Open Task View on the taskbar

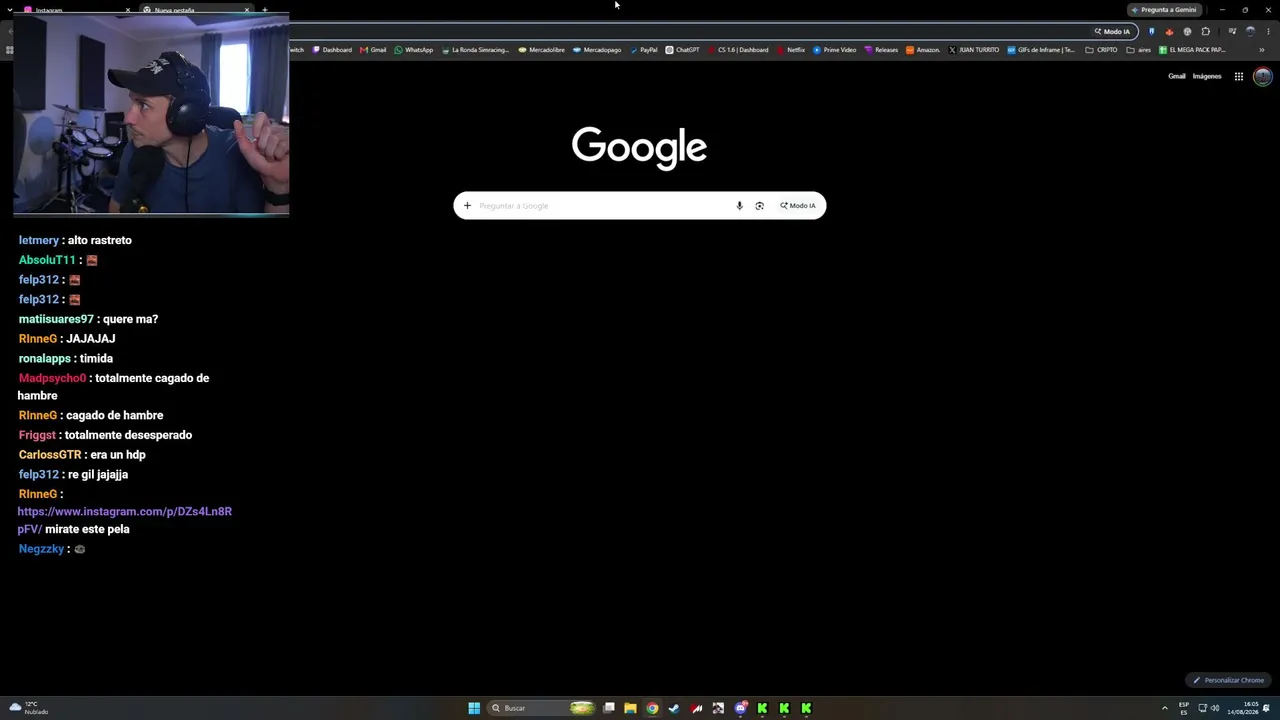click(x=608, y=708)
